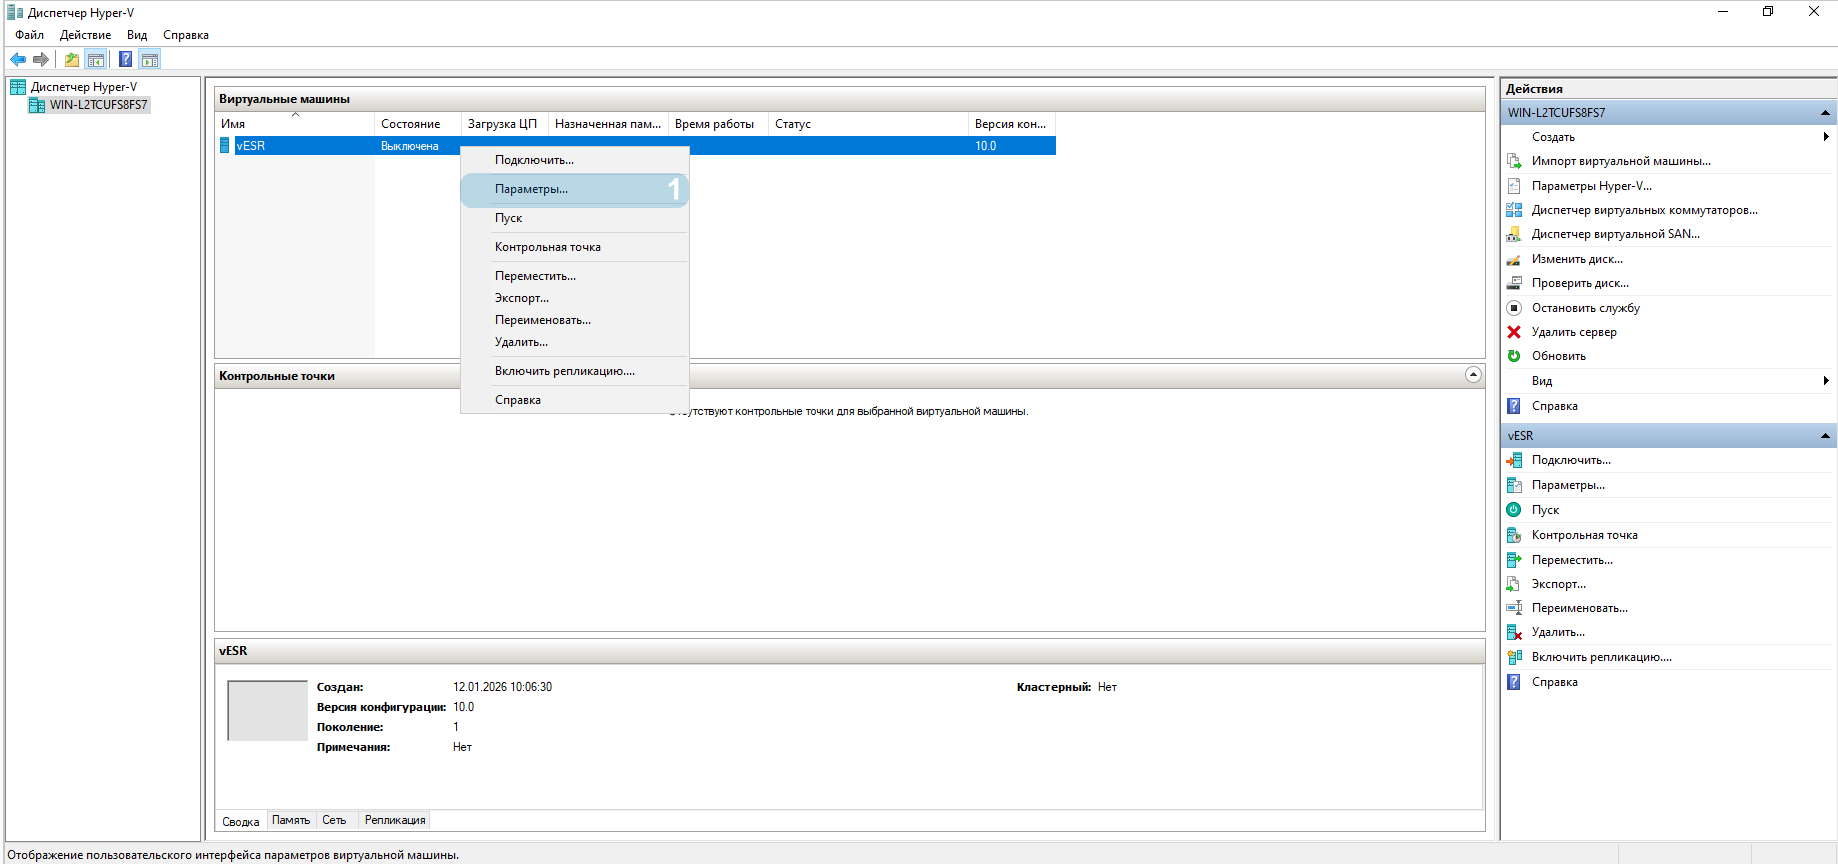Click the vESR Подключить icon in Actions
1838x864 pixels.
1514,460
